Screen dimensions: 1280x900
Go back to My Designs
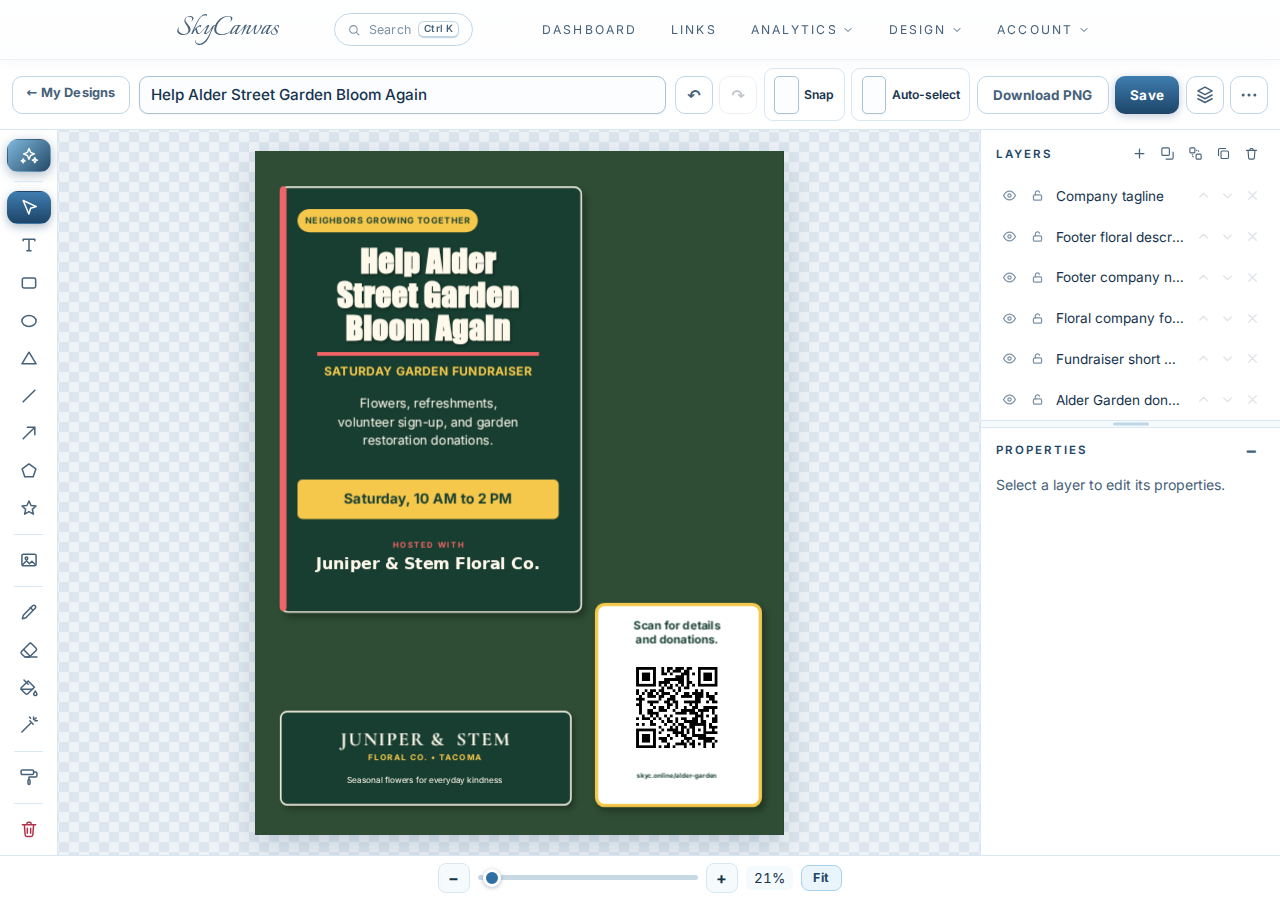point(71,94)
